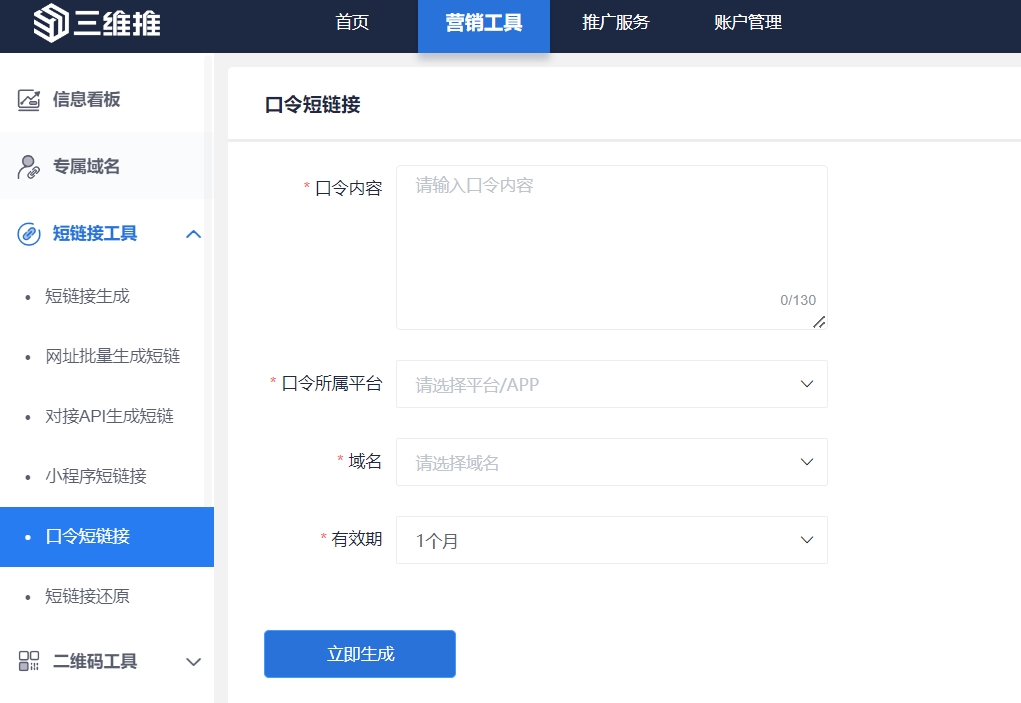Click the 二维码工具 QR code icon

[29, 661]
